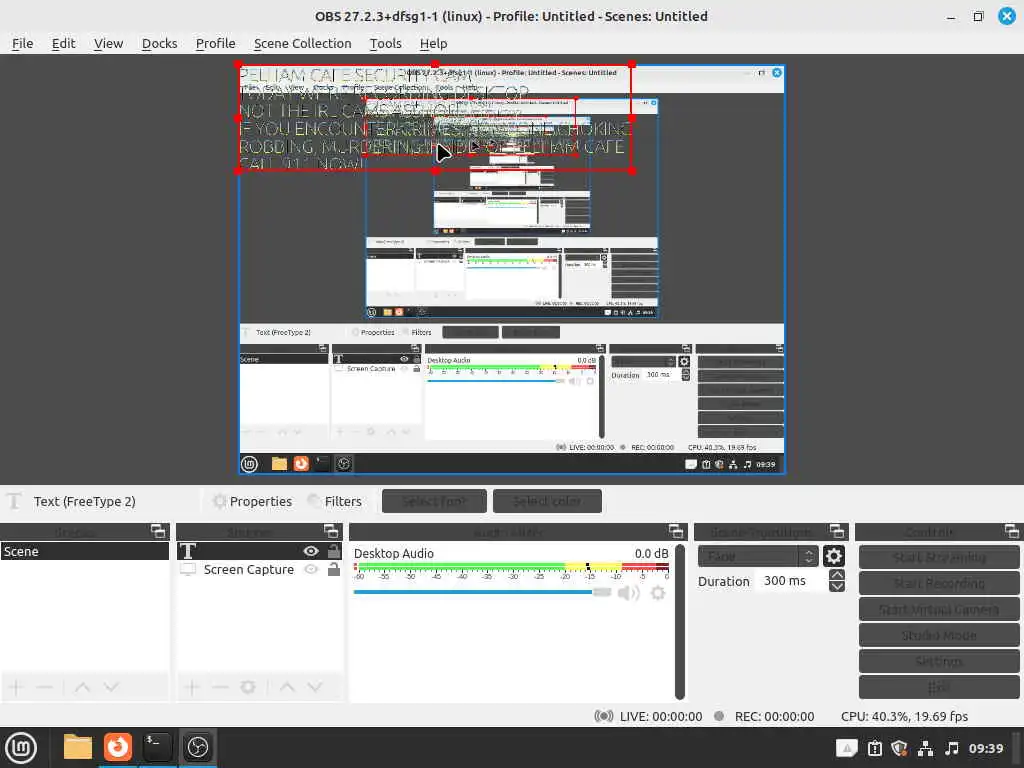Viewport: 1024px width, 768px height.
Task: Open Desktop Audio settings gear
Action: pyautogui.click(x=658, y=593)
